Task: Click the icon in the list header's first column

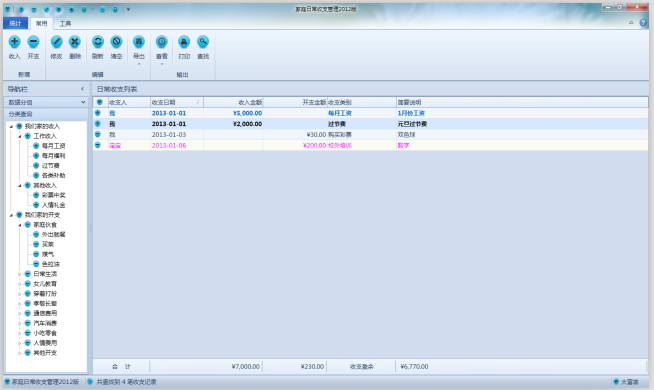Action: [100, 102]
